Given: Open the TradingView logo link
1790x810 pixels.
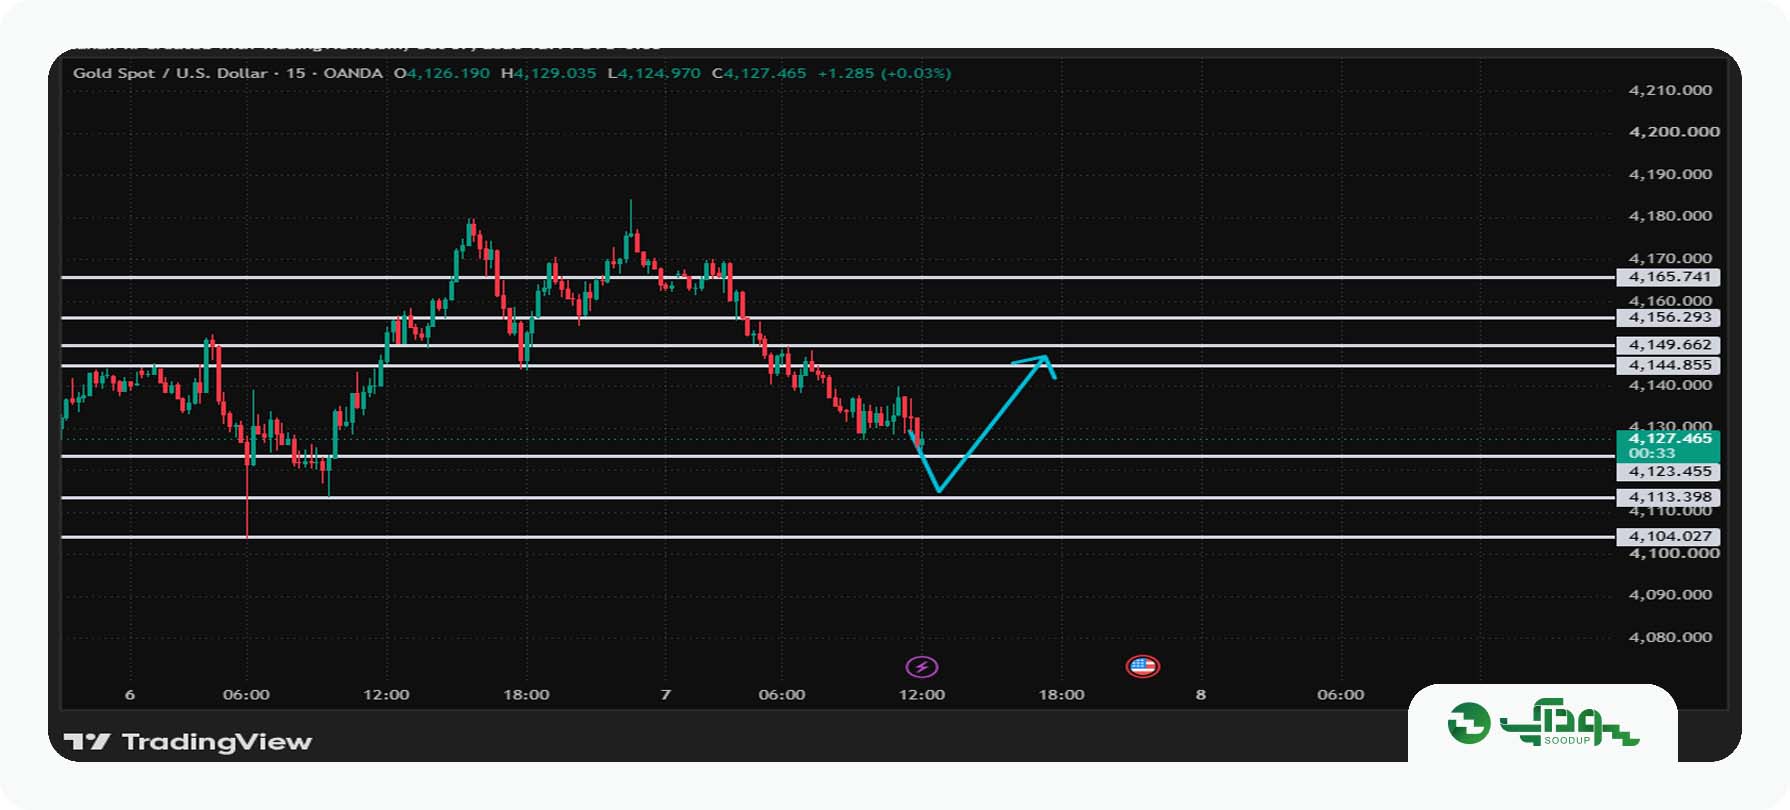Looking at the screenshot, I should point(188,742).
